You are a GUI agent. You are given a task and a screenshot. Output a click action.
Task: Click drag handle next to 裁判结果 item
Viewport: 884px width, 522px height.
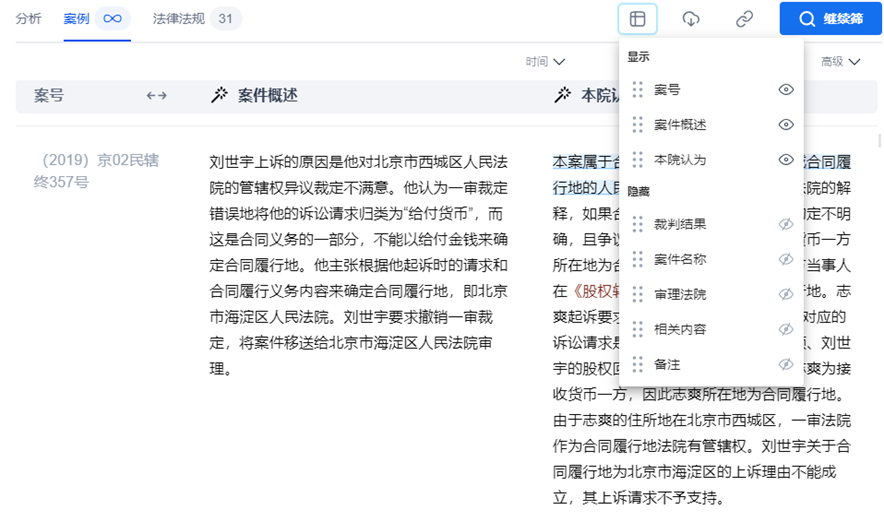[637, 224]
